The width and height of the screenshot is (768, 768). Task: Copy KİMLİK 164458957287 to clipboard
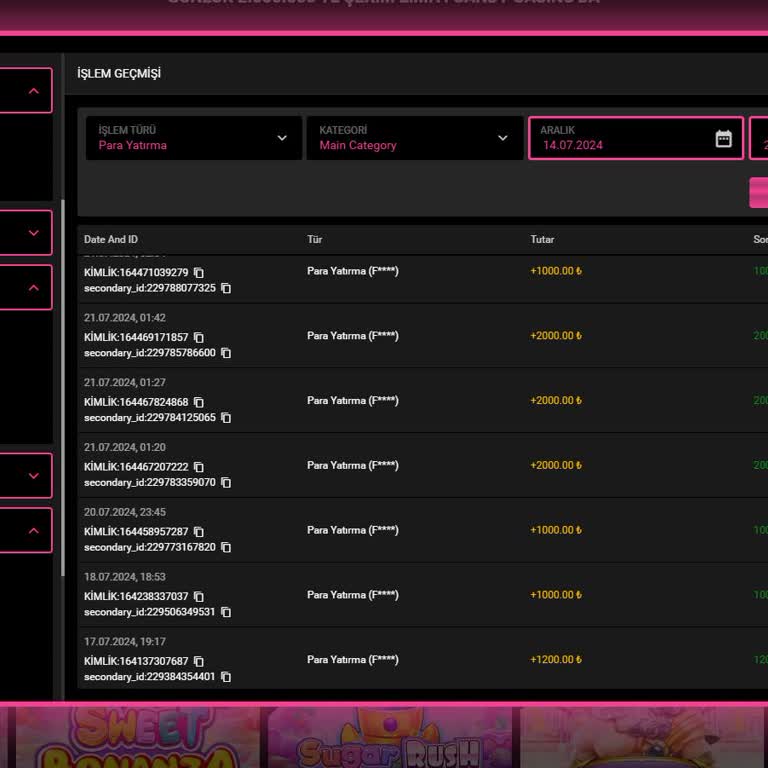(199, 532)
